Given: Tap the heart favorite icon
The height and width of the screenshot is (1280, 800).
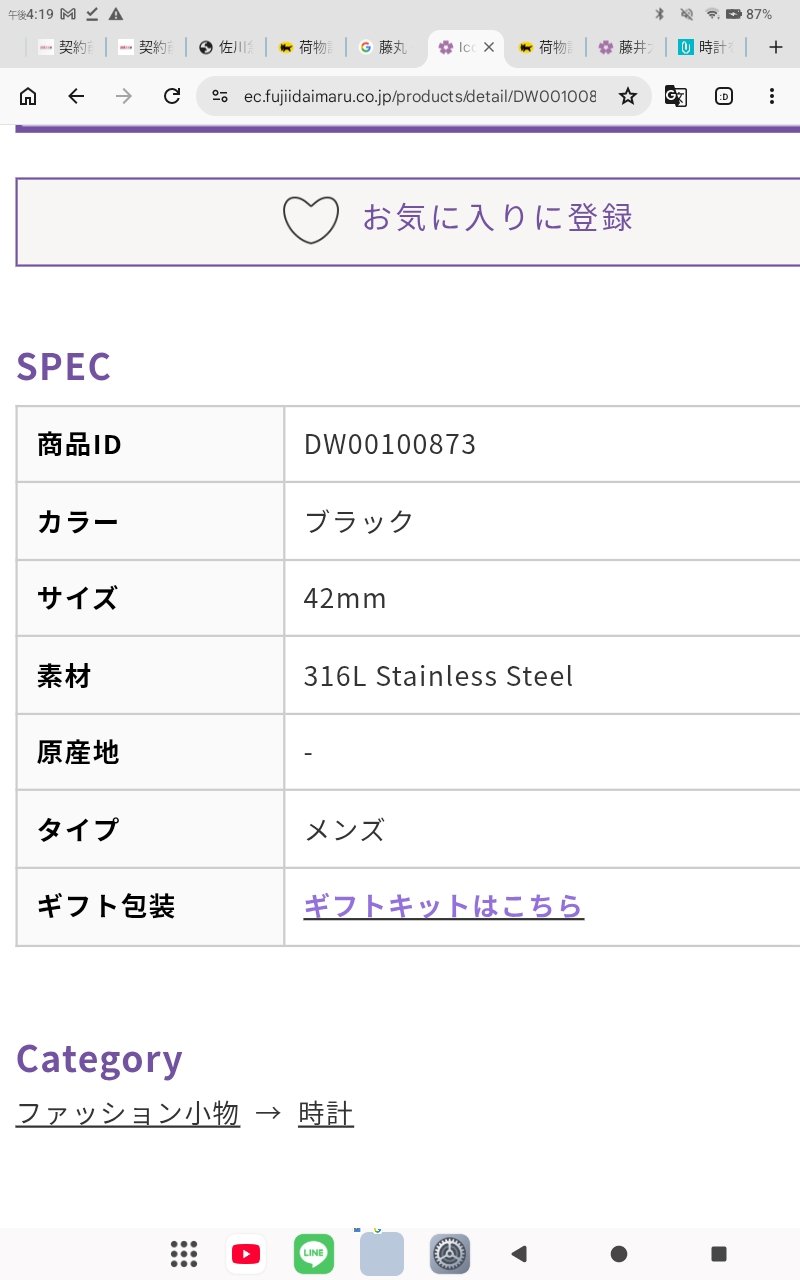Looking at the screenshot, I should click(311, 220).
